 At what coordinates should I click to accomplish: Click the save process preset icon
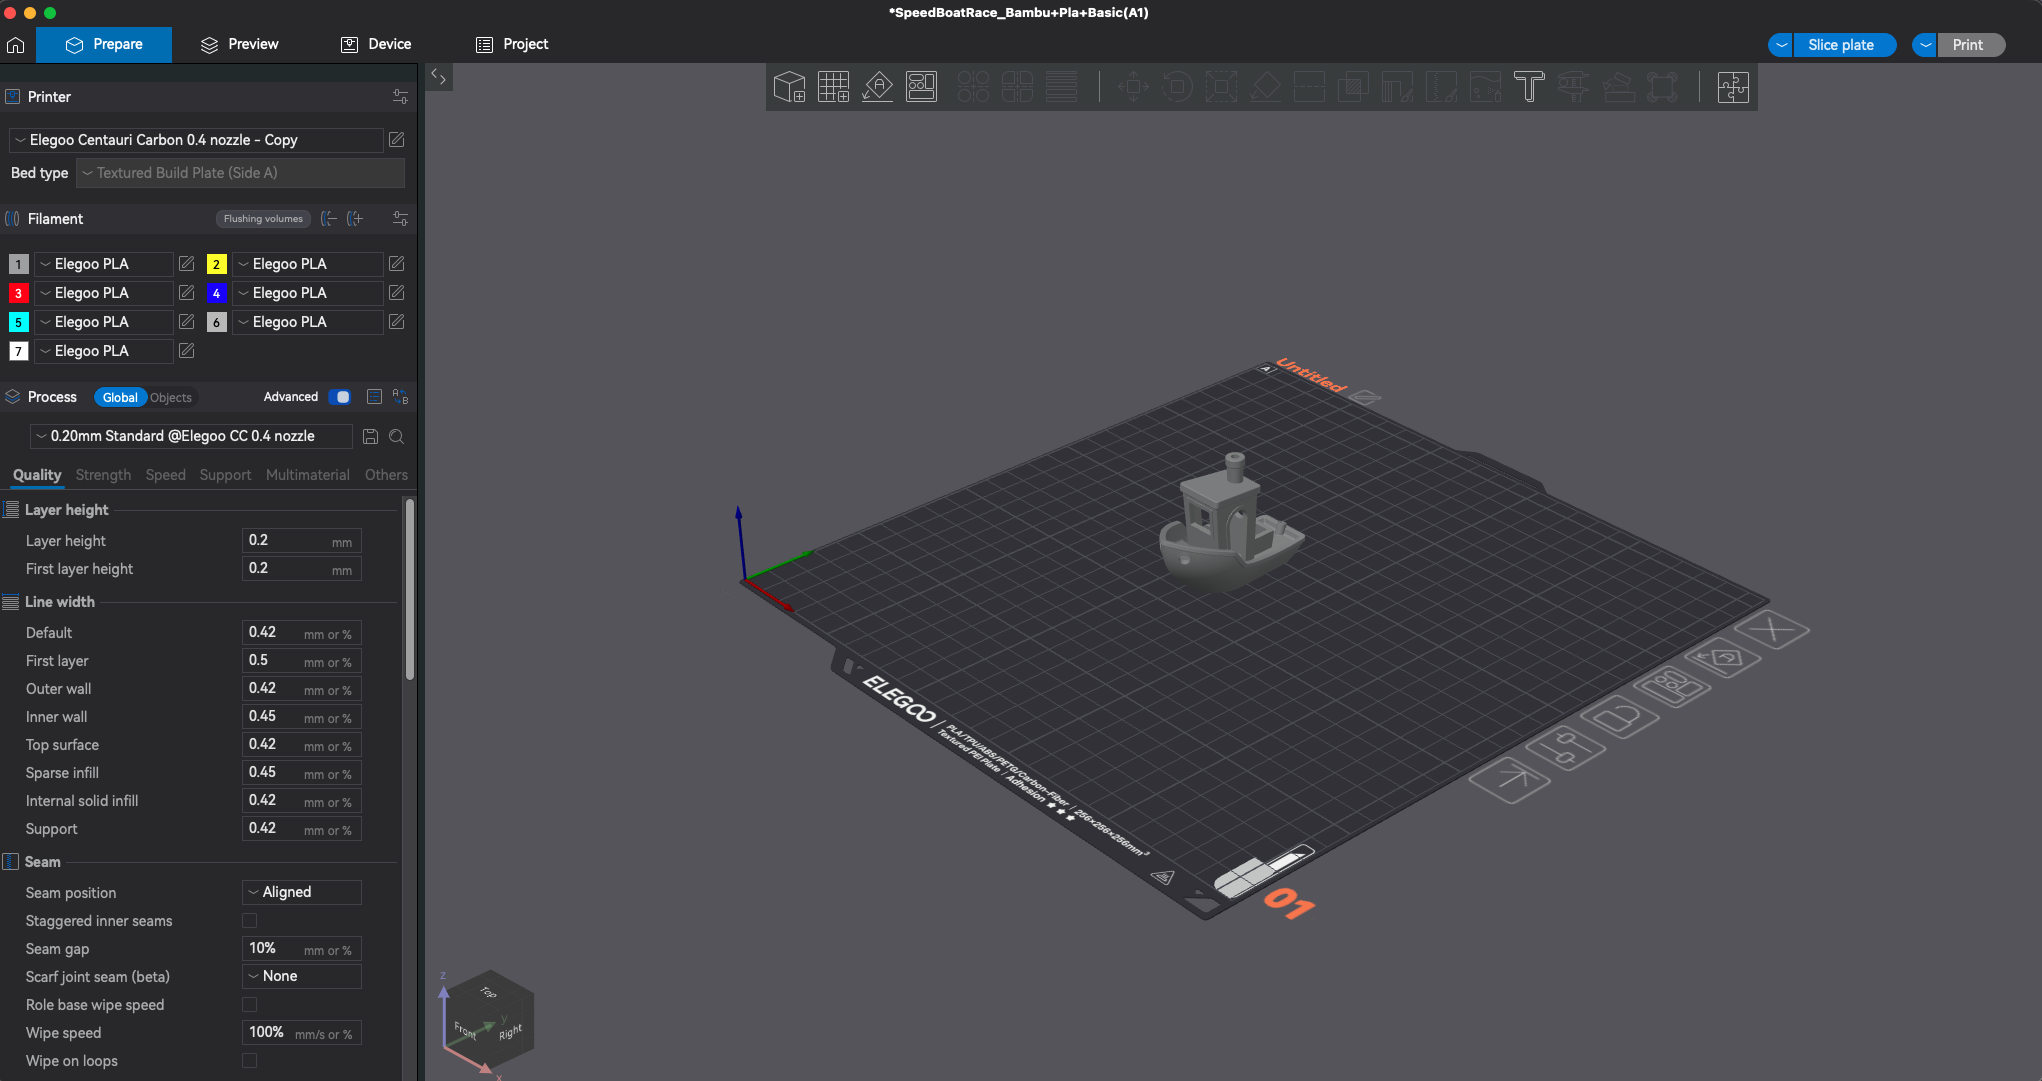370,436
